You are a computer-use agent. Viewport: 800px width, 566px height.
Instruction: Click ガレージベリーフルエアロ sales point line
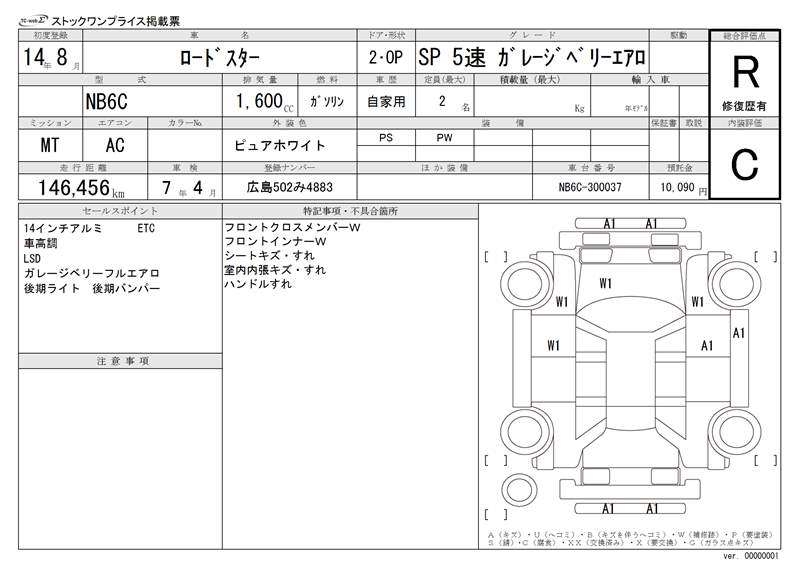coord(92,273)
